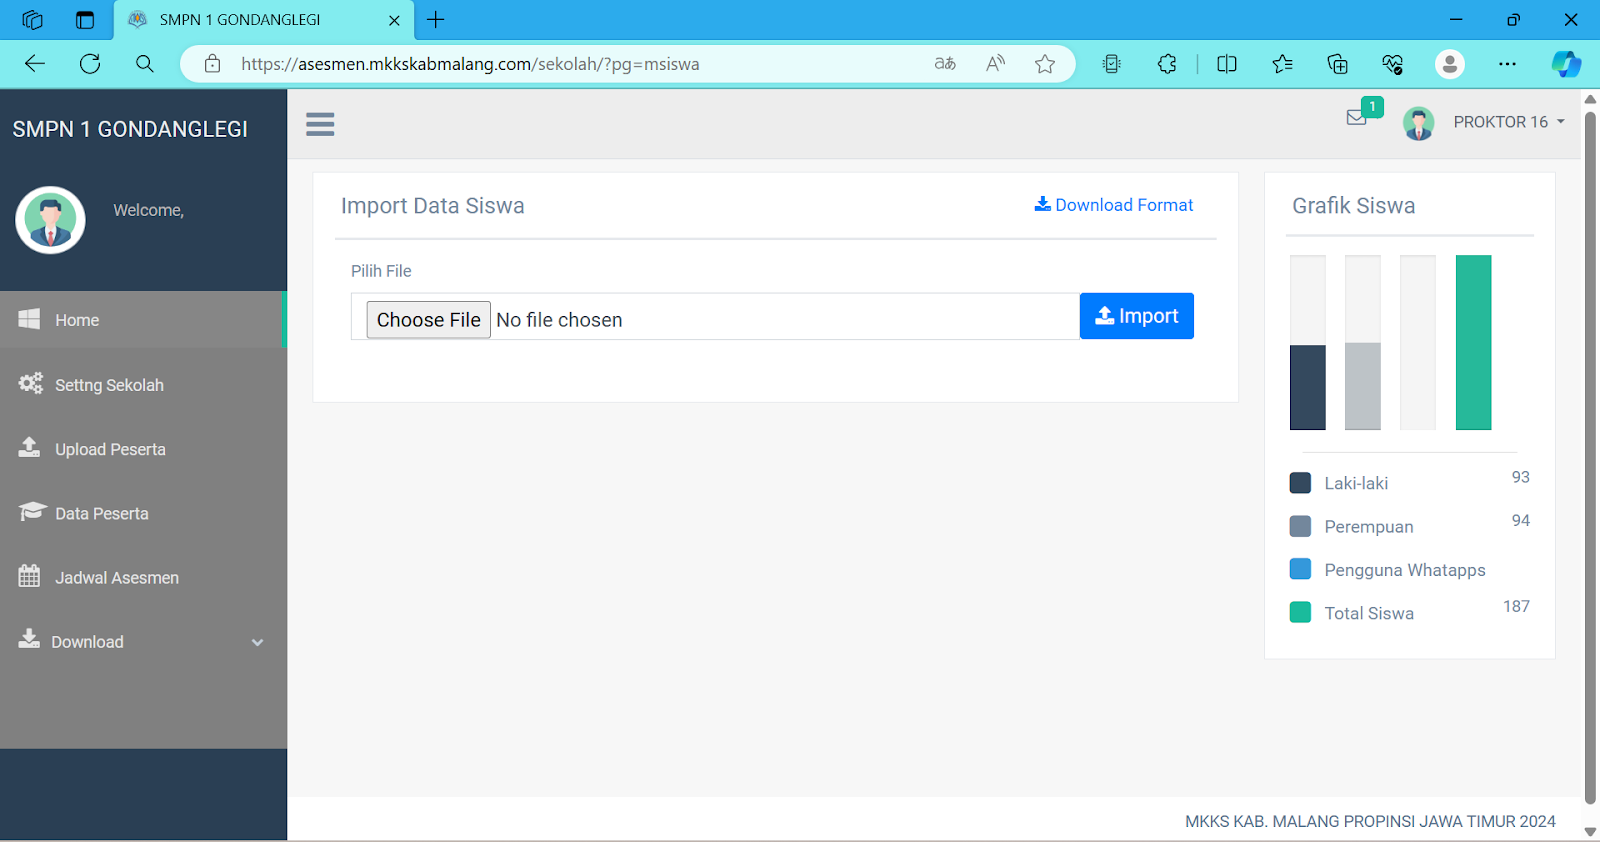This screenshot has height=842, width=1600.
Task: Click the graduation cap icon for Data Peserta
Action: coord(31,511)
